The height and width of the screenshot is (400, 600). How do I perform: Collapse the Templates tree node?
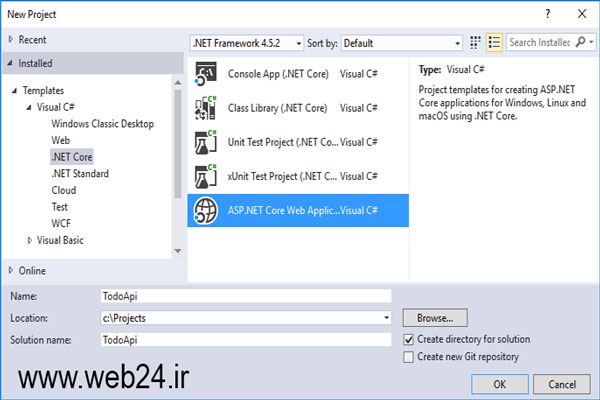tap(15, 91)
